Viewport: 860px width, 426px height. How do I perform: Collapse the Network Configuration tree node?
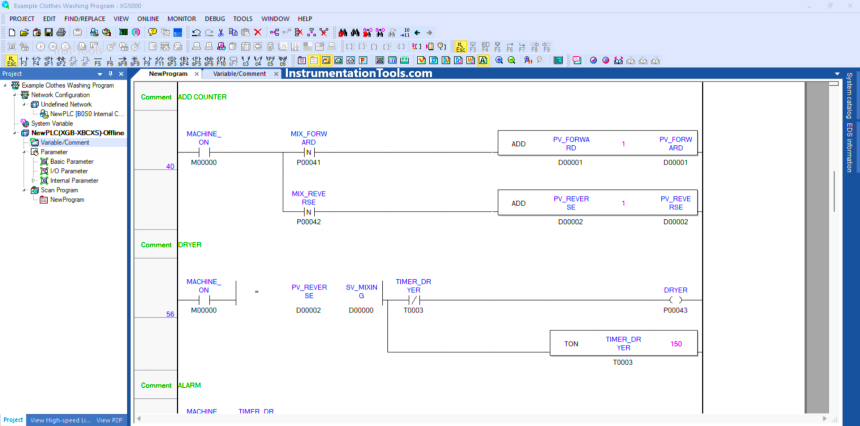15,95
